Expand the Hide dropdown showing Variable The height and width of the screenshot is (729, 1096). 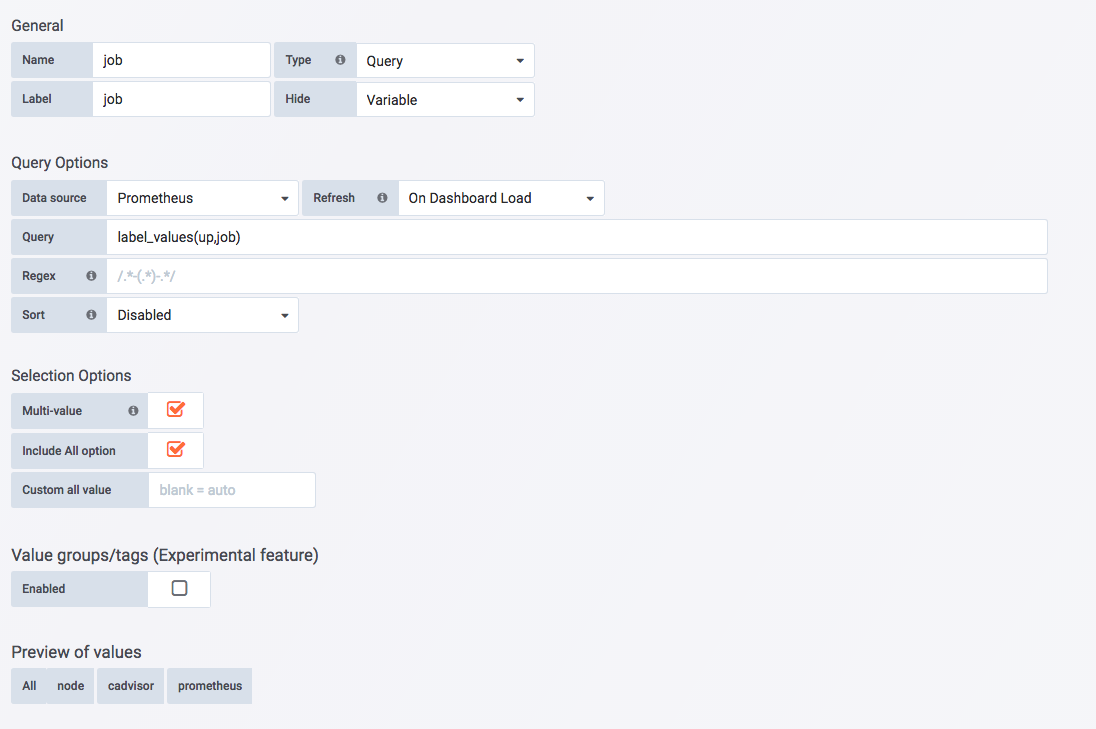tap(445, 100)
